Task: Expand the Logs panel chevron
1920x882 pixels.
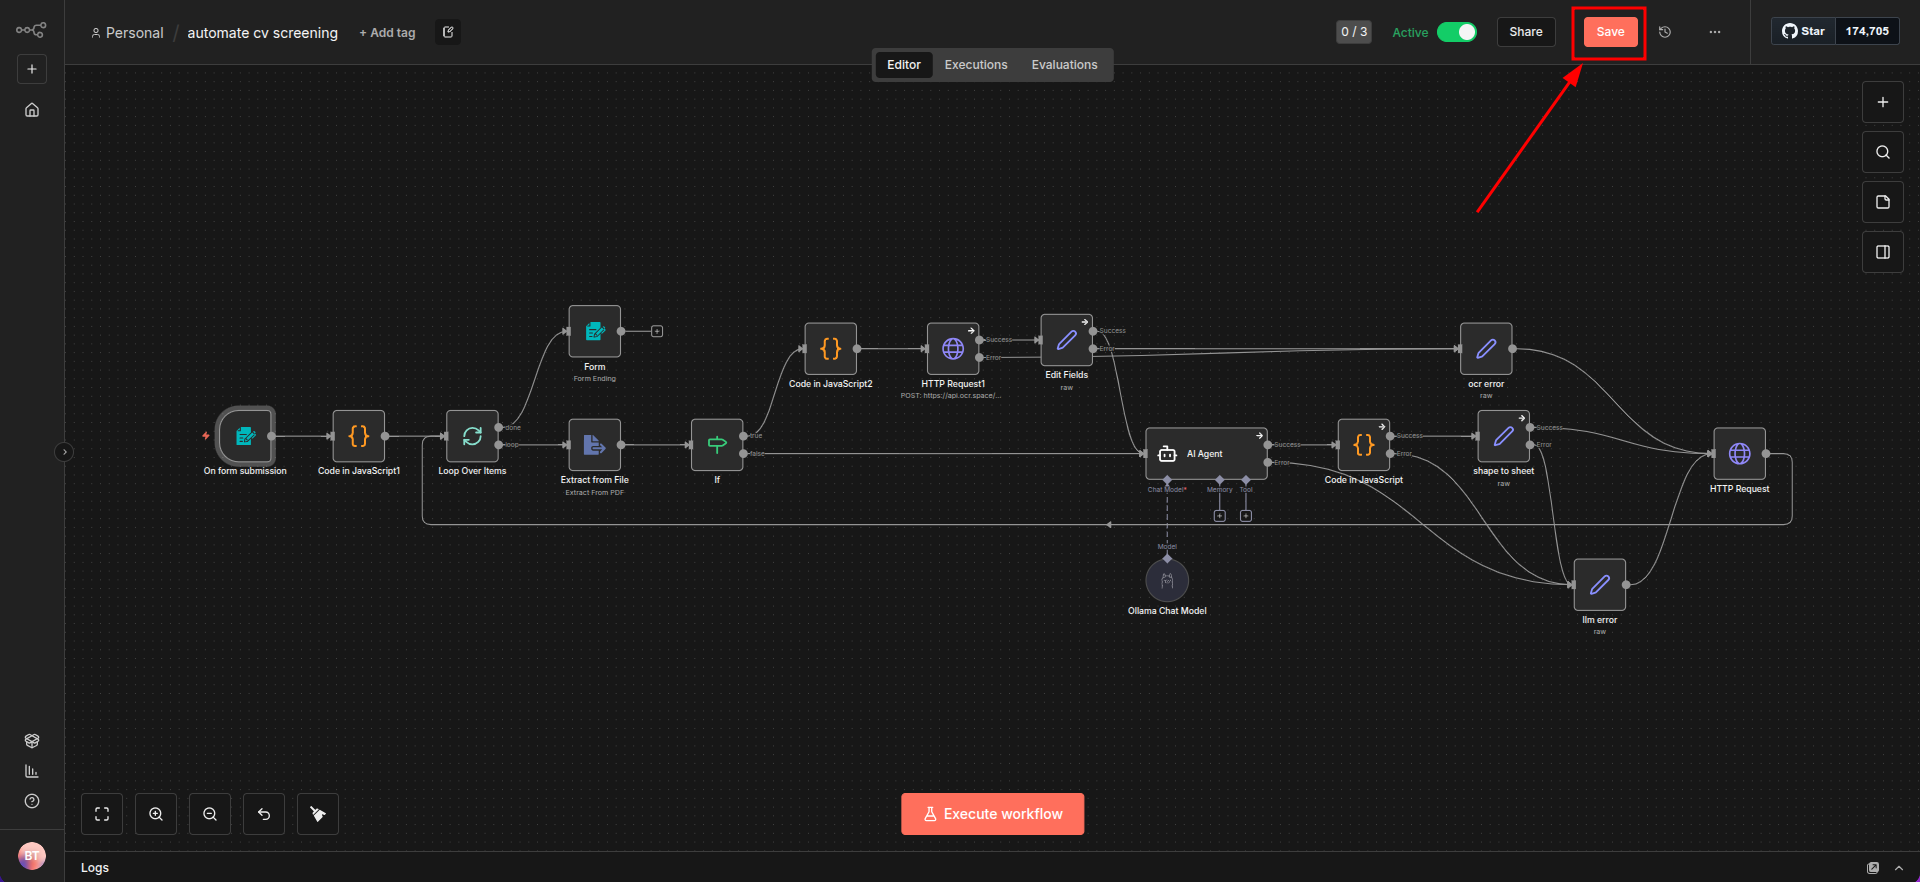Action: pyautogui.click(x=1899, y=868)
